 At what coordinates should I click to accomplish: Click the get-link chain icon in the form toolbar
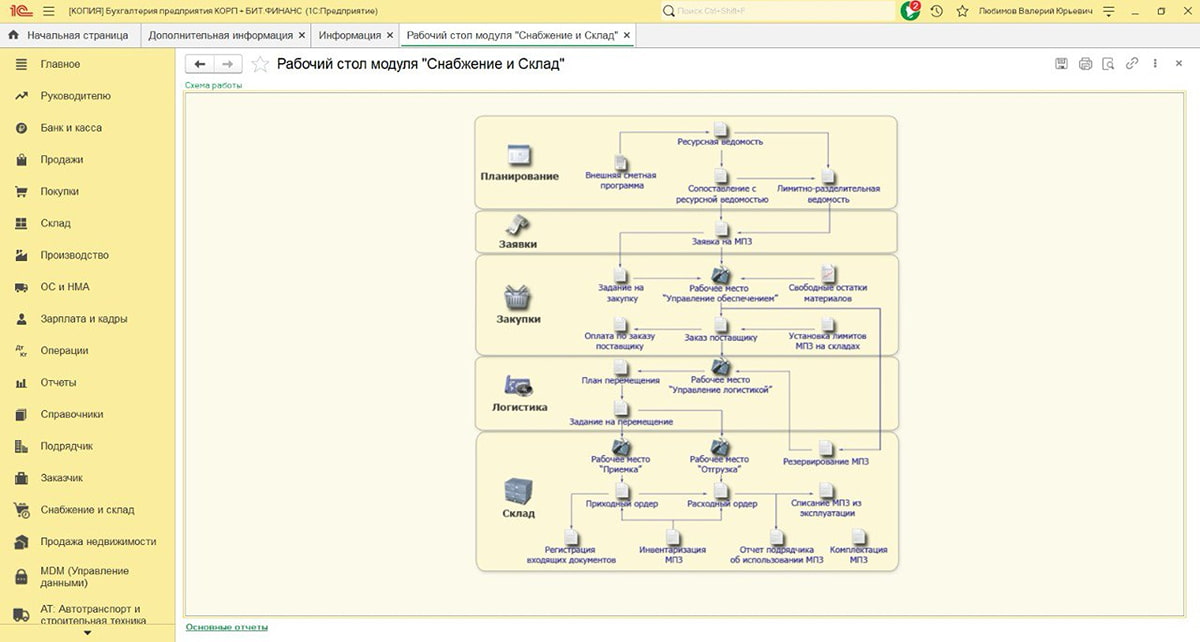coord(1132,64)
